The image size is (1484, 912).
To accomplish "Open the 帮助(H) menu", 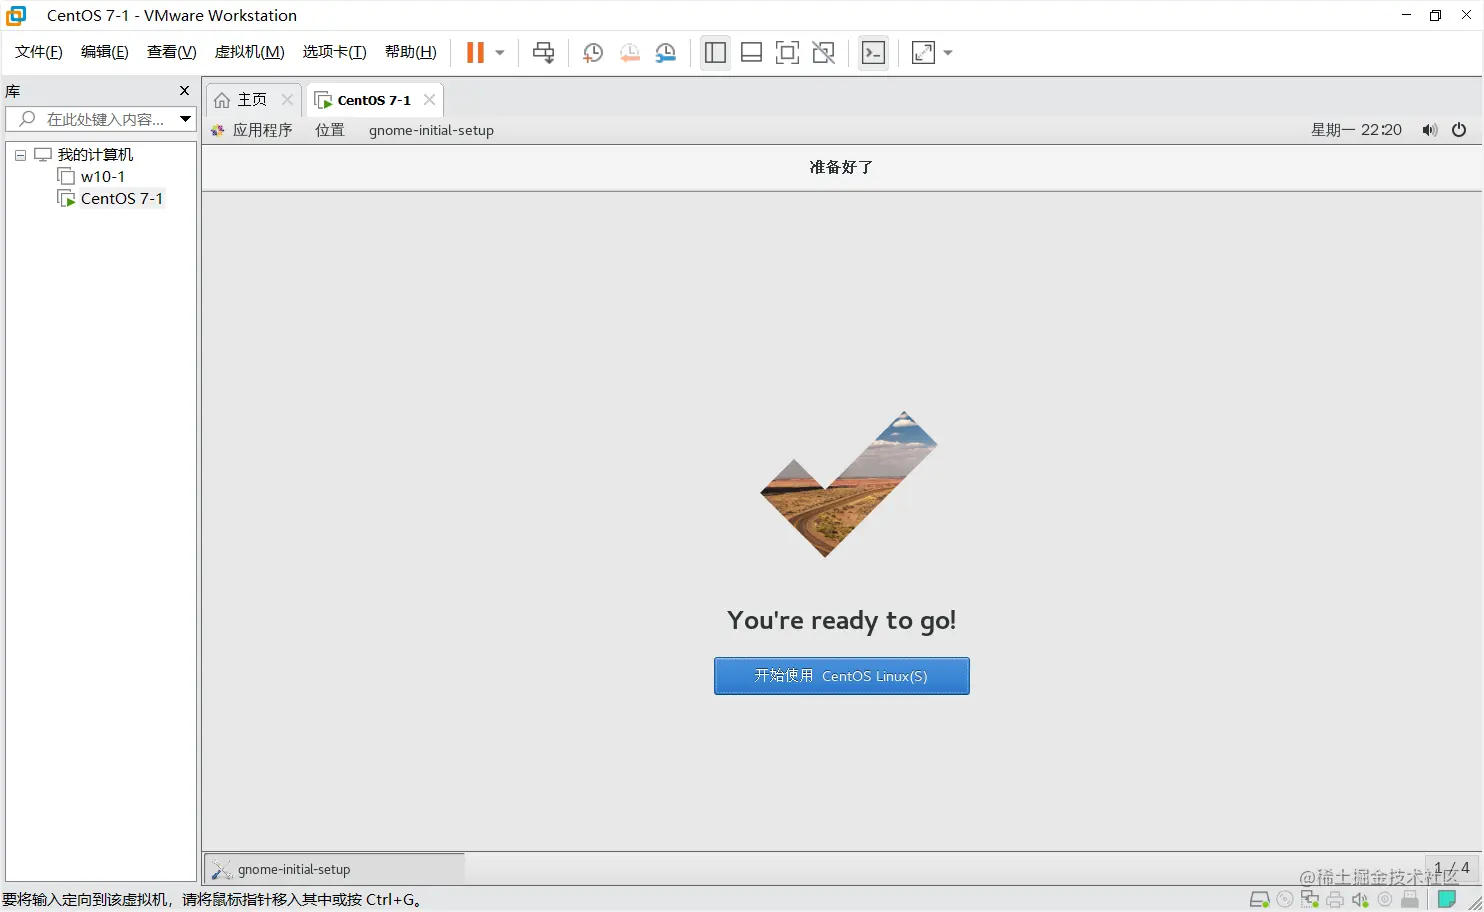I will point(411,52).
